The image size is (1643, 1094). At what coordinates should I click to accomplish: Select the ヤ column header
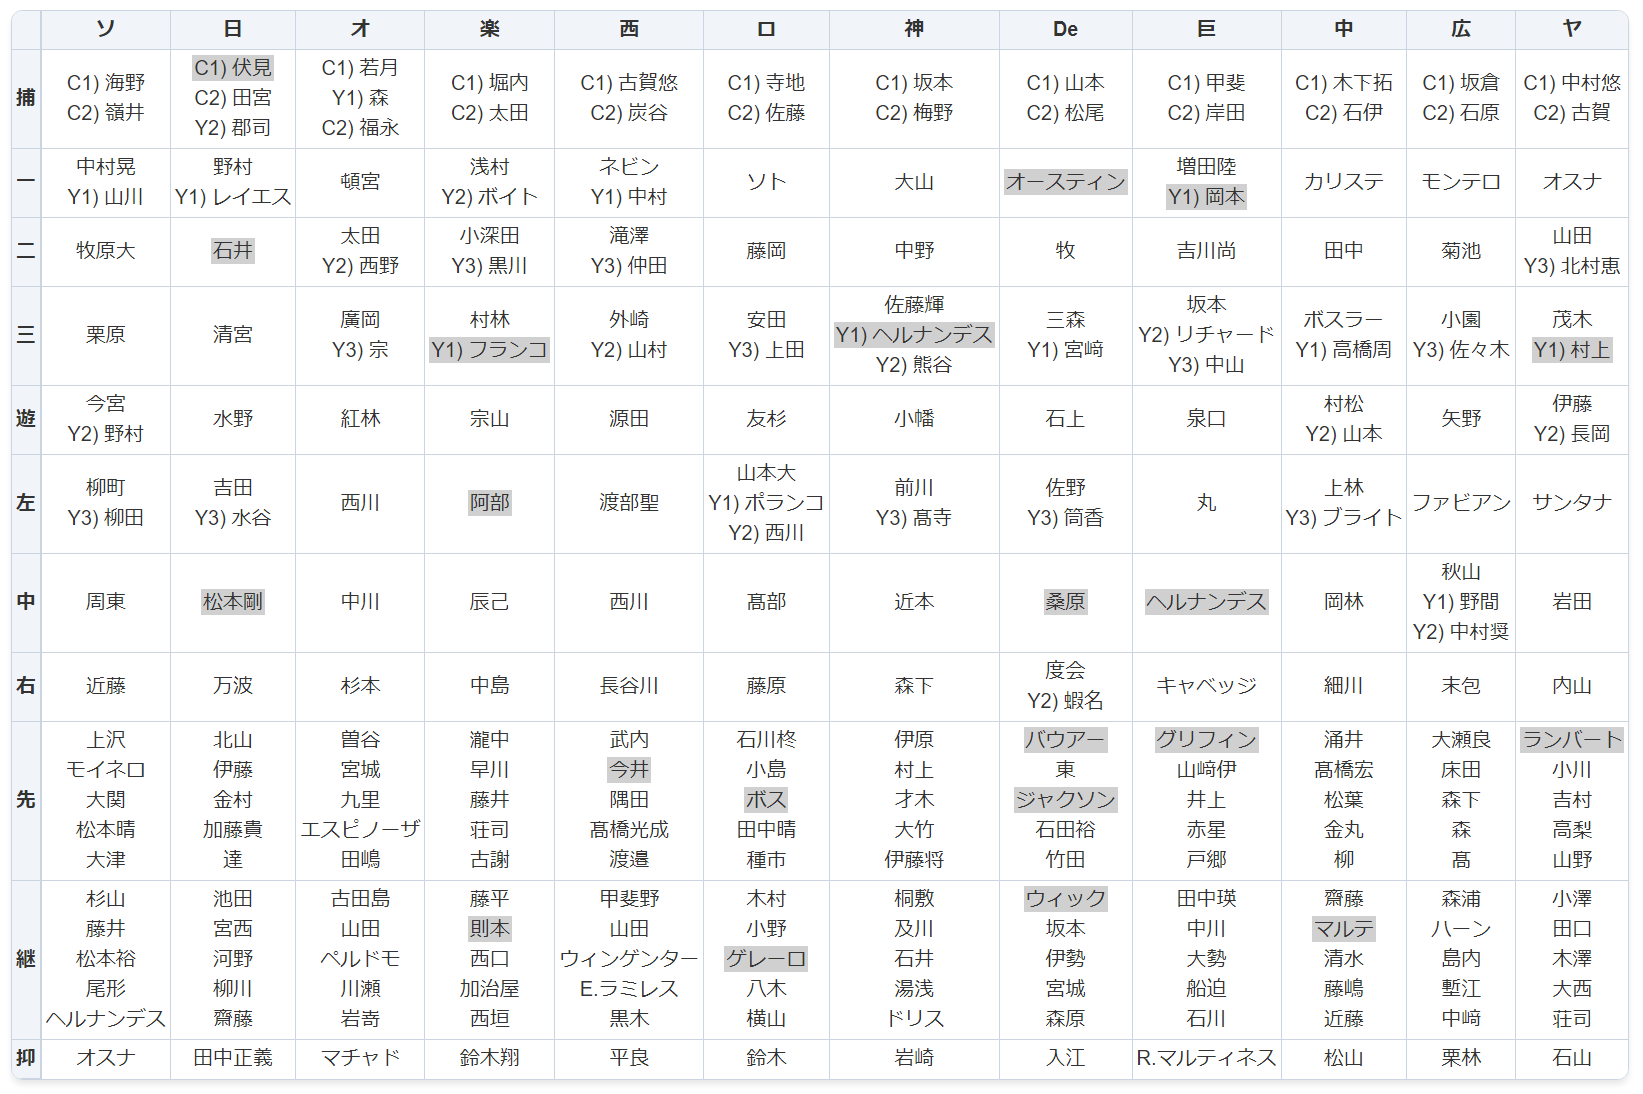pos(1571,29)
